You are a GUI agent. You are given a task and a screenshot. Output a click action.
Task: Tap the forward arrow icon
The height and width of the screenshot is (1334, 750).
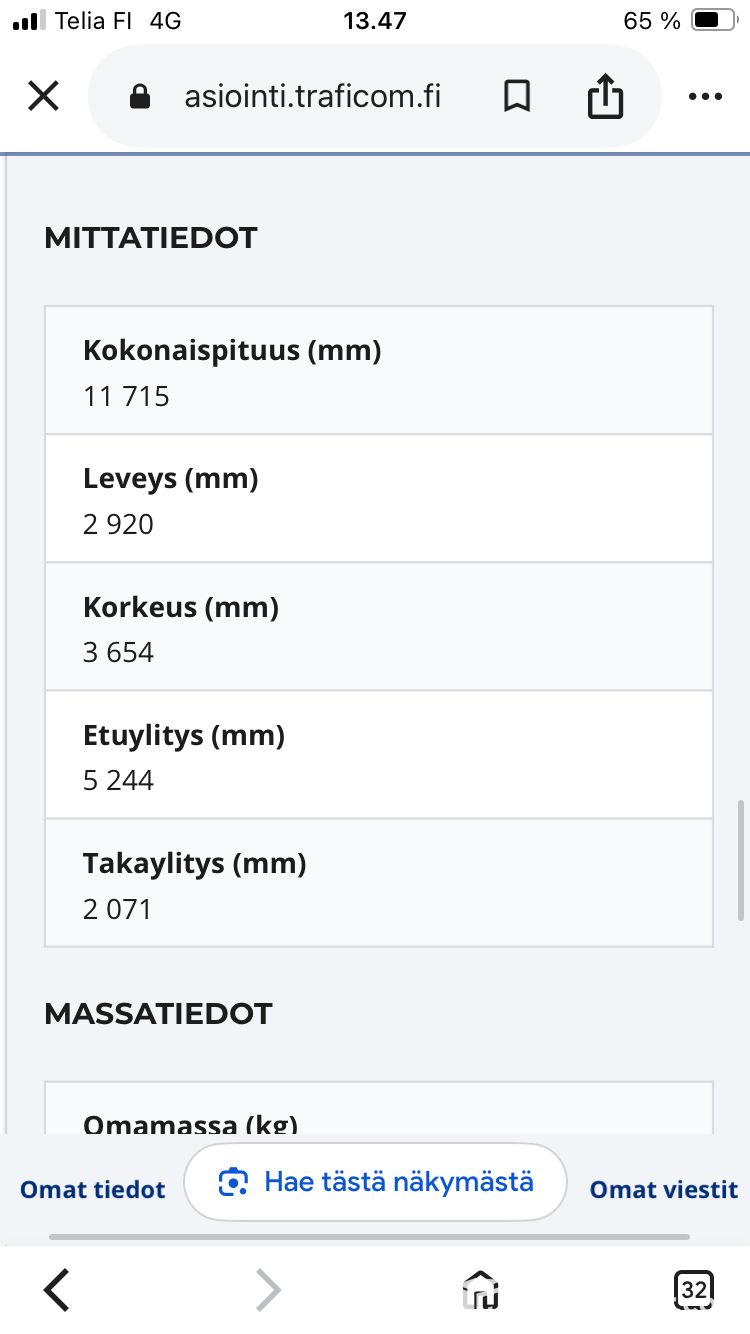(268, 1290)
